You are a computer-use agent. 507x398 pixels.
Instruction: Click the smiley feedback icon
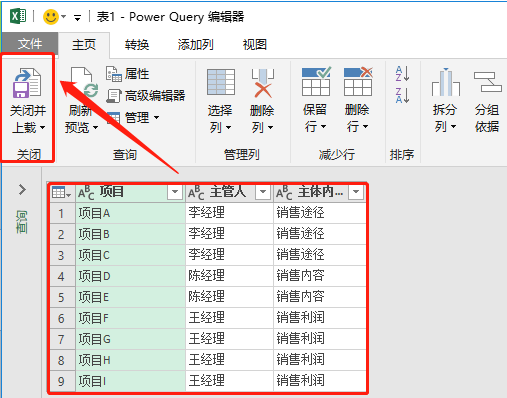pyautogui.click(x=51, y=17)
